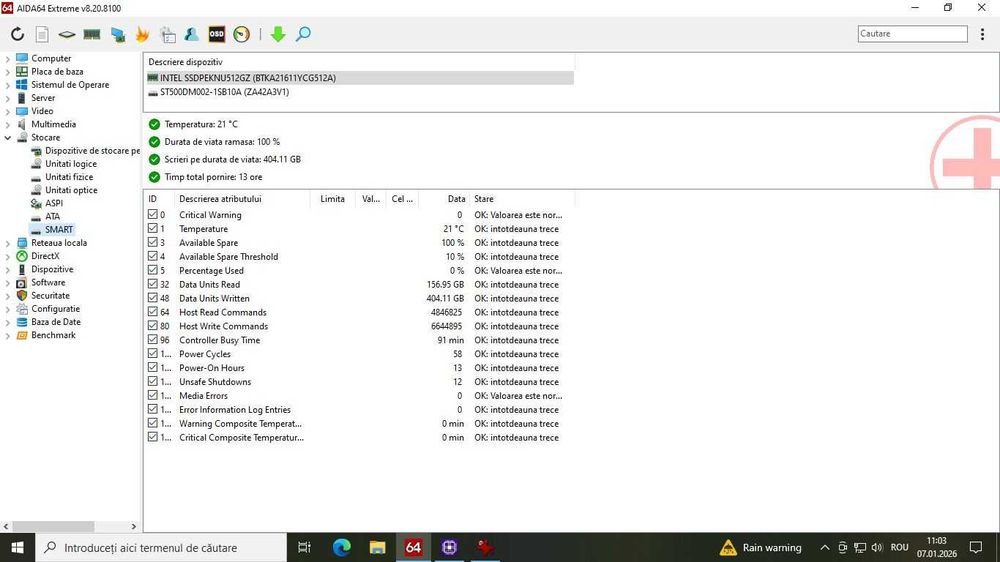This screenshot has width=1000, height=562.
Task: Open the Software tree item
Action: click(48, 283)
